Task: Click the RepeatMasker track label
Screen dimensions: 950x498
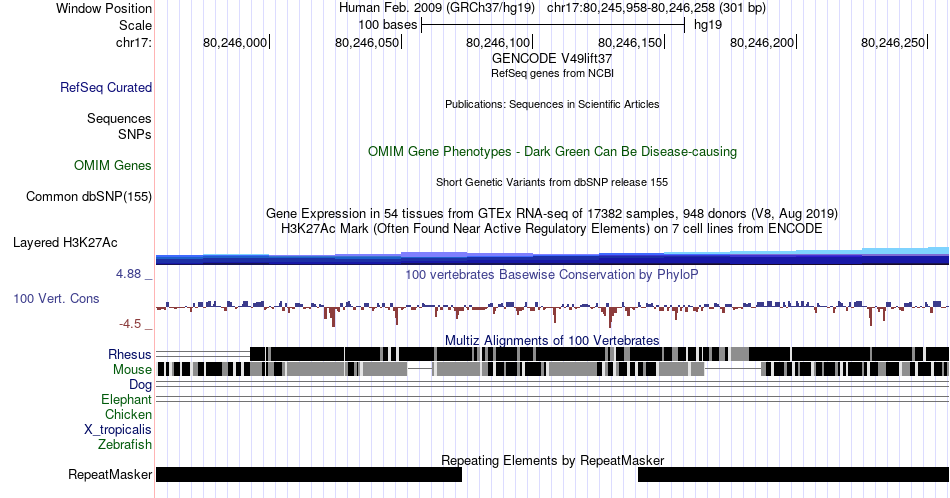Action: point(110,474)
